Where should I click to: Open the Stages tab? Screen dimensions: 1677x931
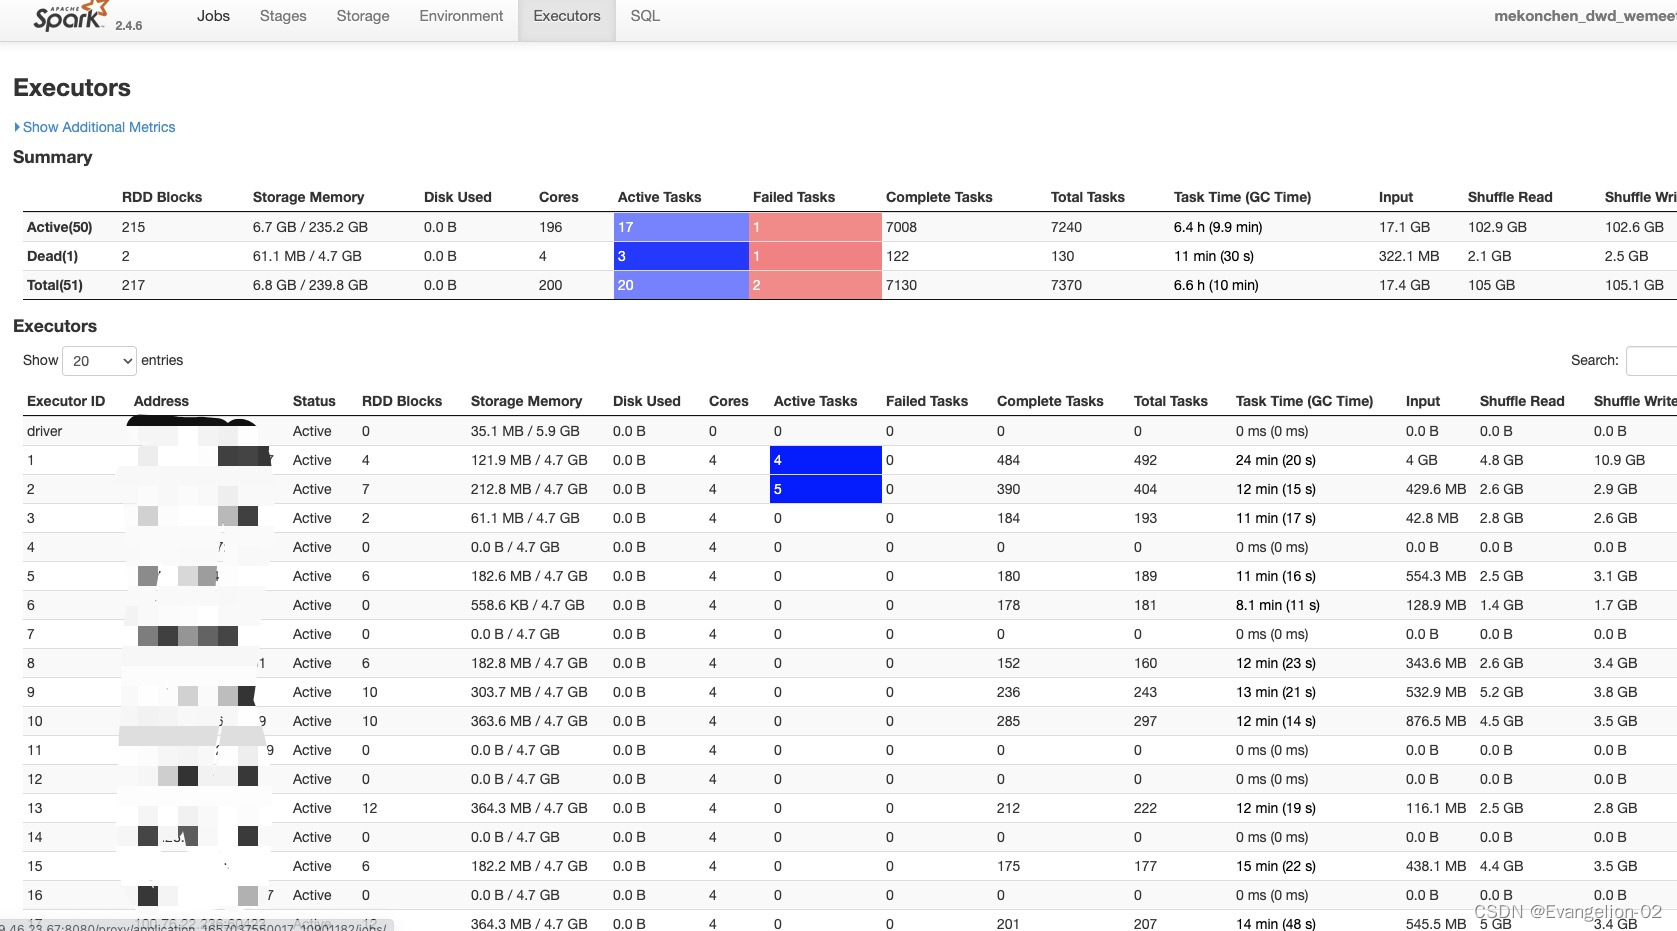point(283,16)
